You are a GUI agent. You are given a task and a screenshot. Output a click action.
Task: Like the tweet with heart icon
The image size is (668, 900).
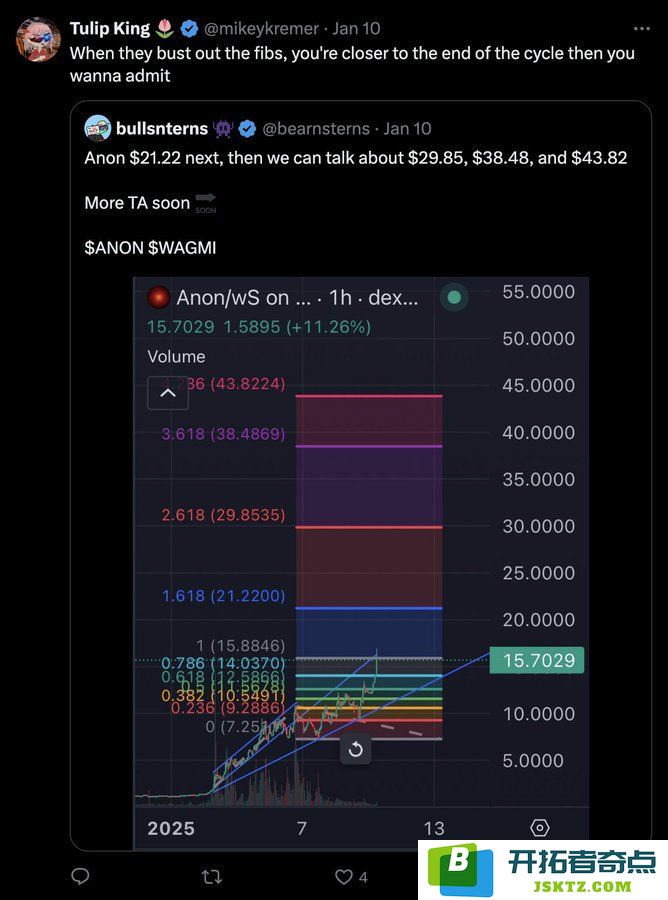click(344, 876)
